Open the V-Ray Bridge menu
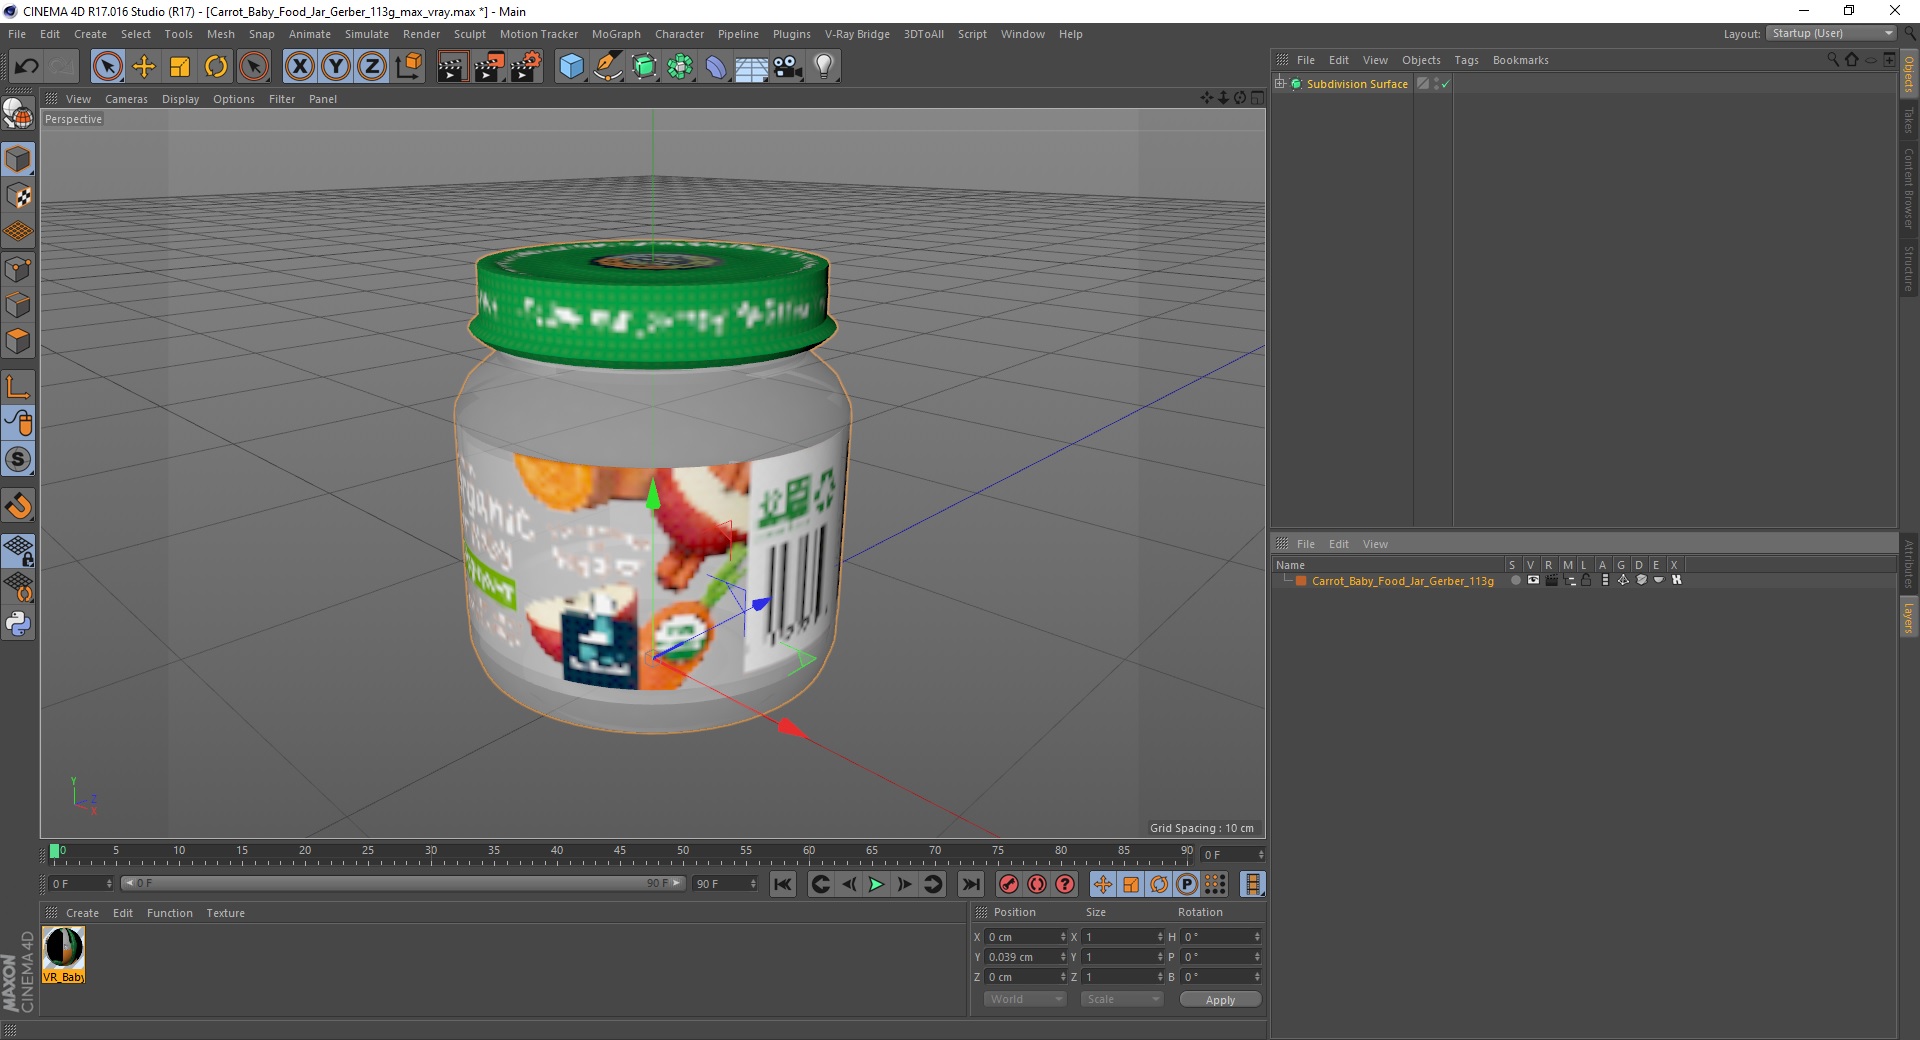 click(x=857, y=34)
